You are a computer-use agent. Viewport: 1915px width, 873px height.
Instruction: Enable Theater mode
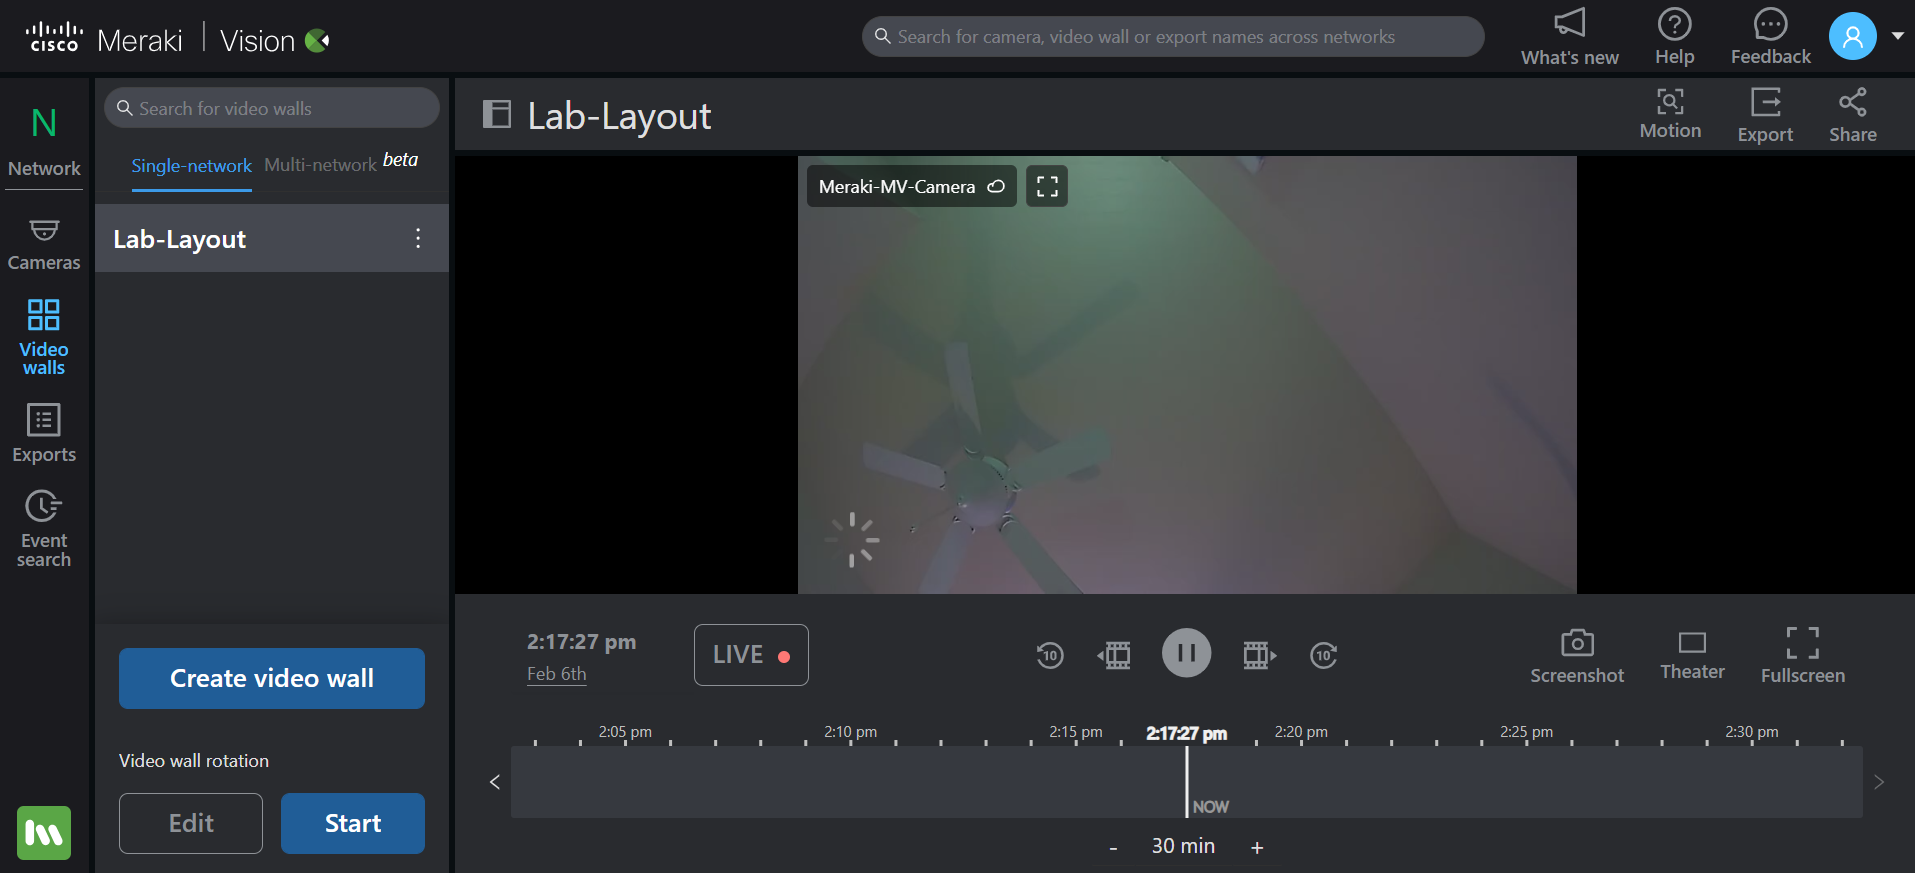pyautogui.click(x=1692, y=656)
